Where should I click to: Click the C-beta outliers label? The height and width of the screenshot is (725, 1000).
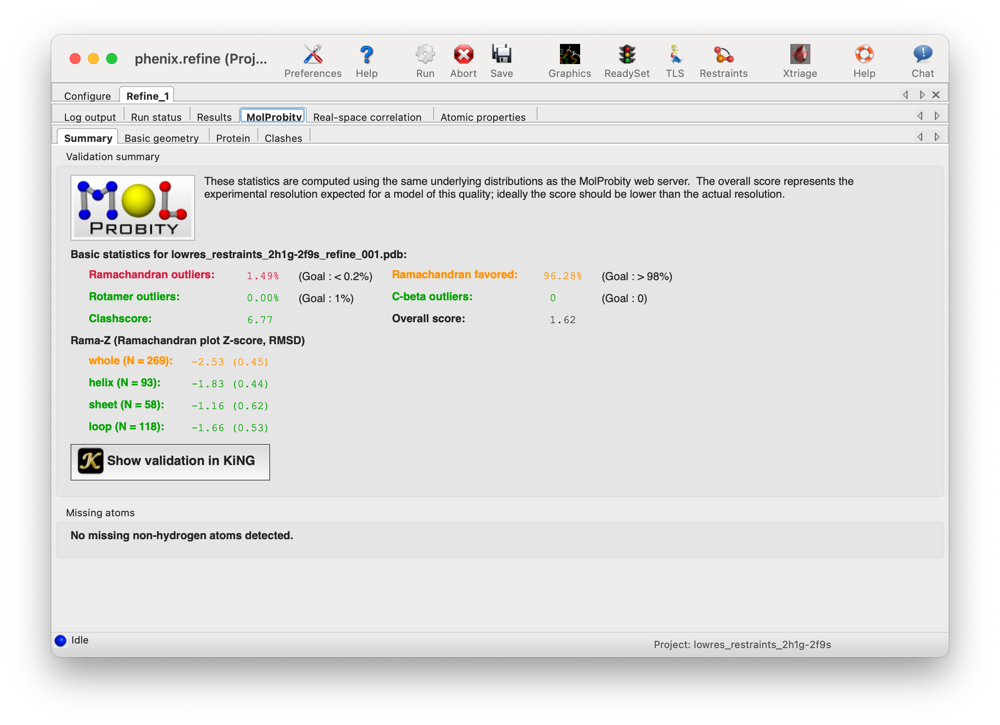[x=432, y=297]
